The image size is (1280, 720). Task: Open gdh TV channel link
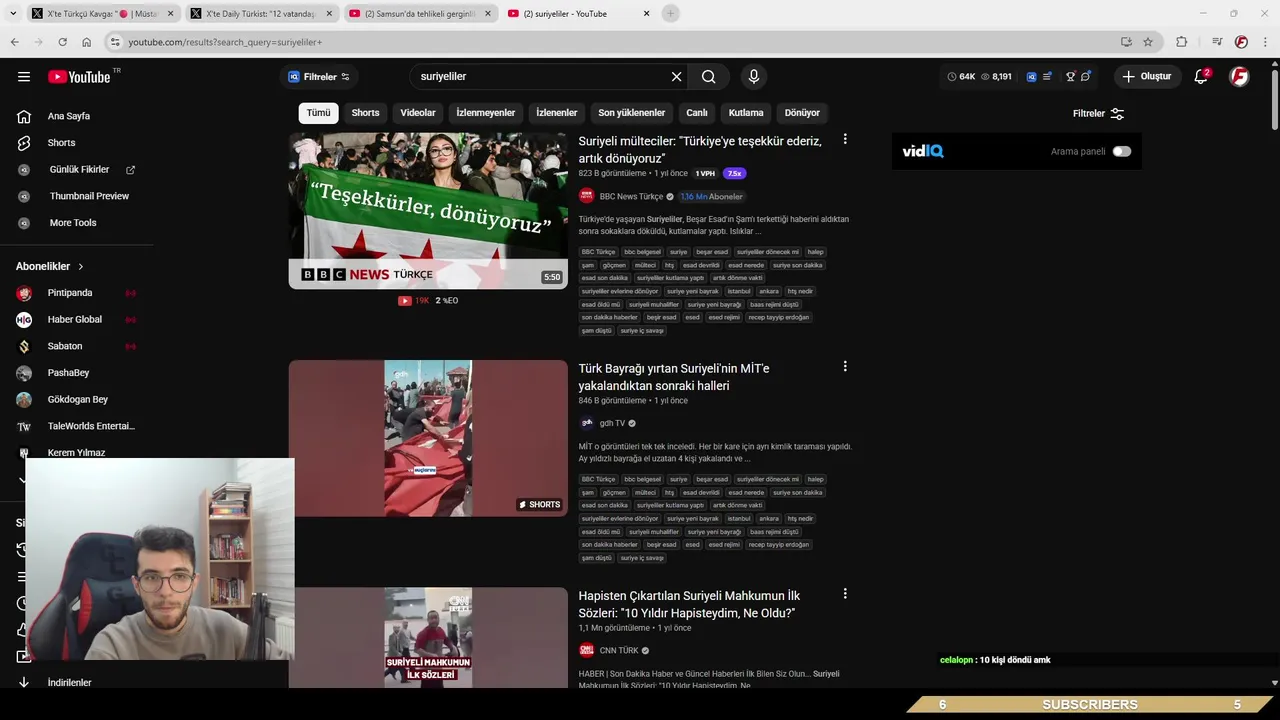pyautogui.click(x=612, y=424)
